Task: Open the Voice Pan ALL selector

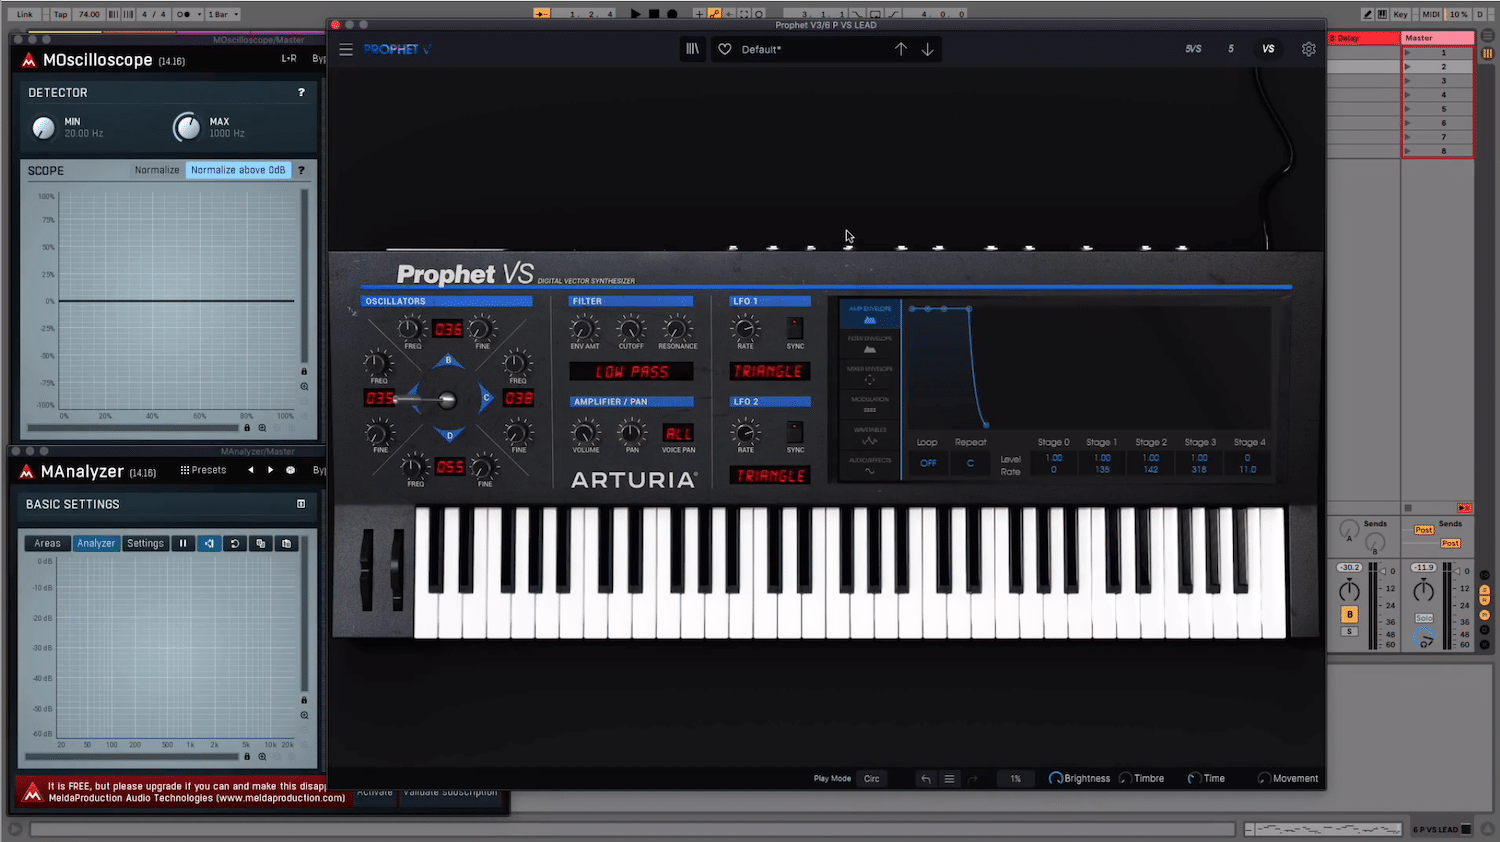Action: point(678,433)
